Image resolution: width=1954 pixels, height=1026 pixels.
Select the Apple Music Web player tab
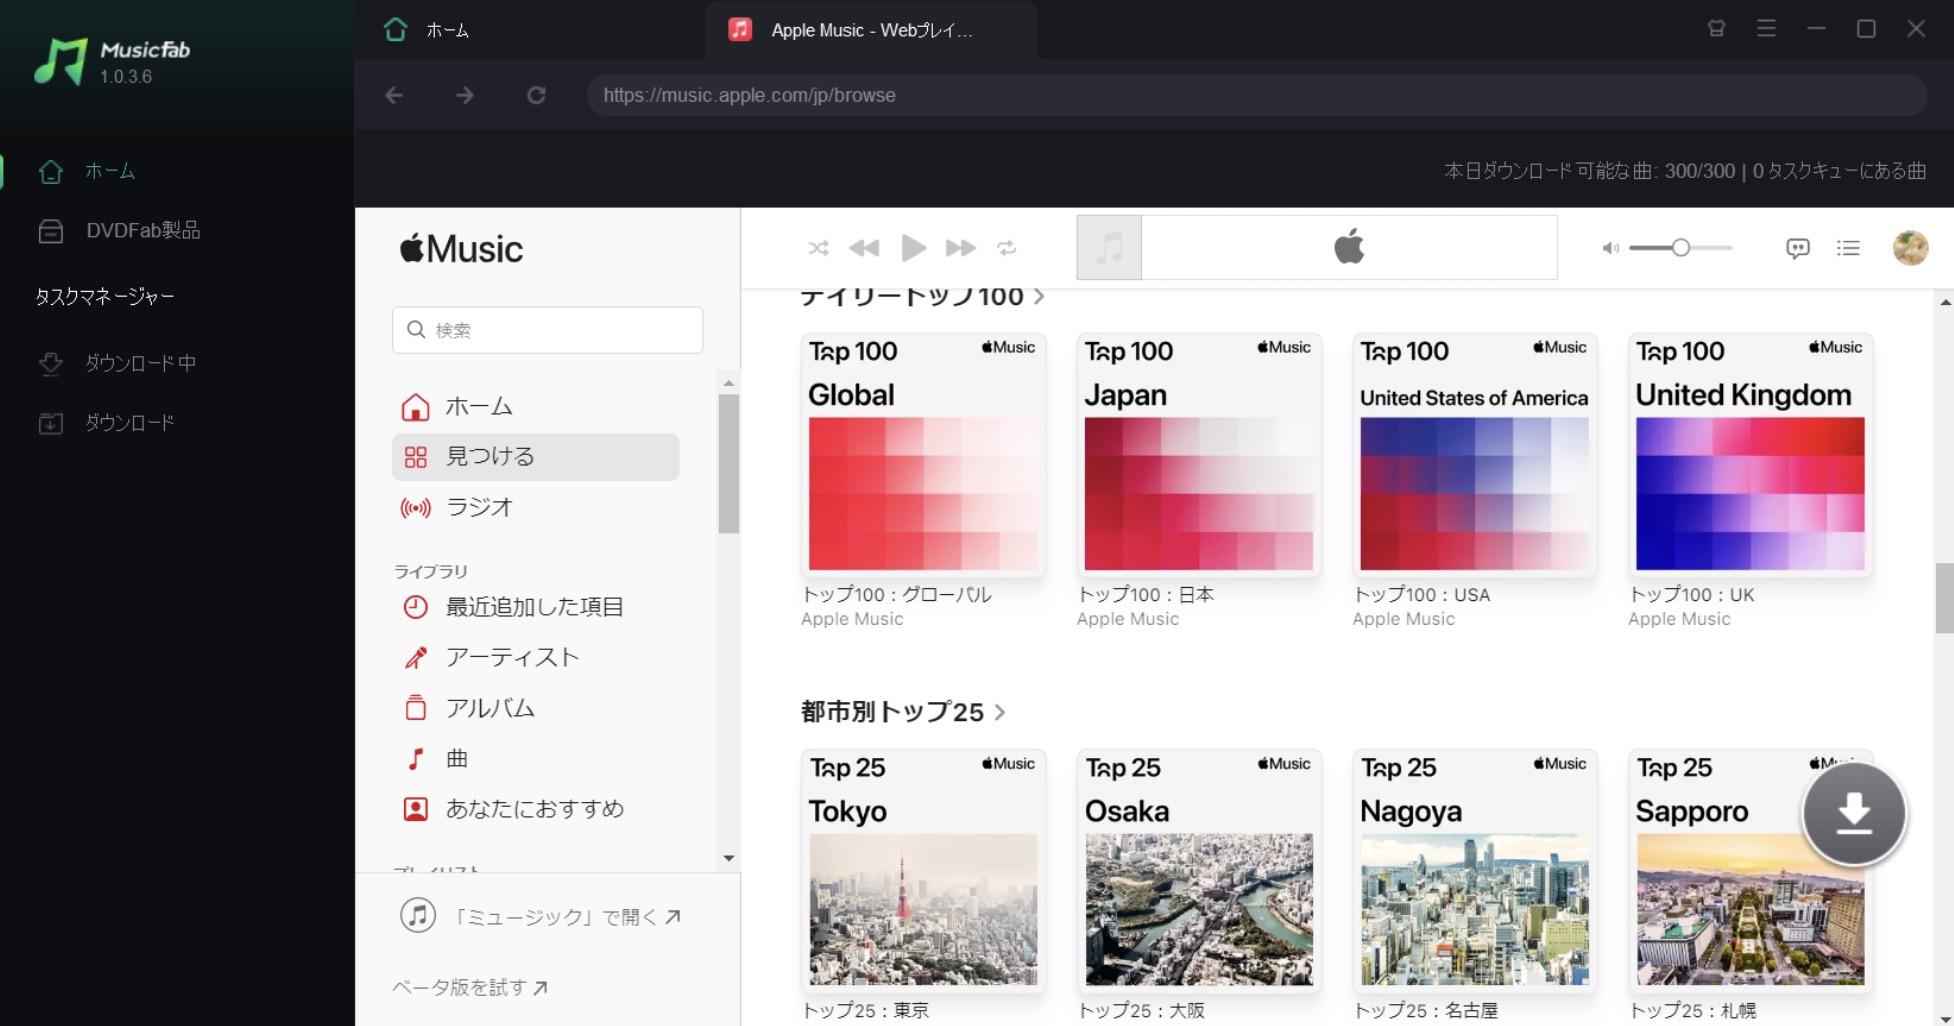pos(870,30)
